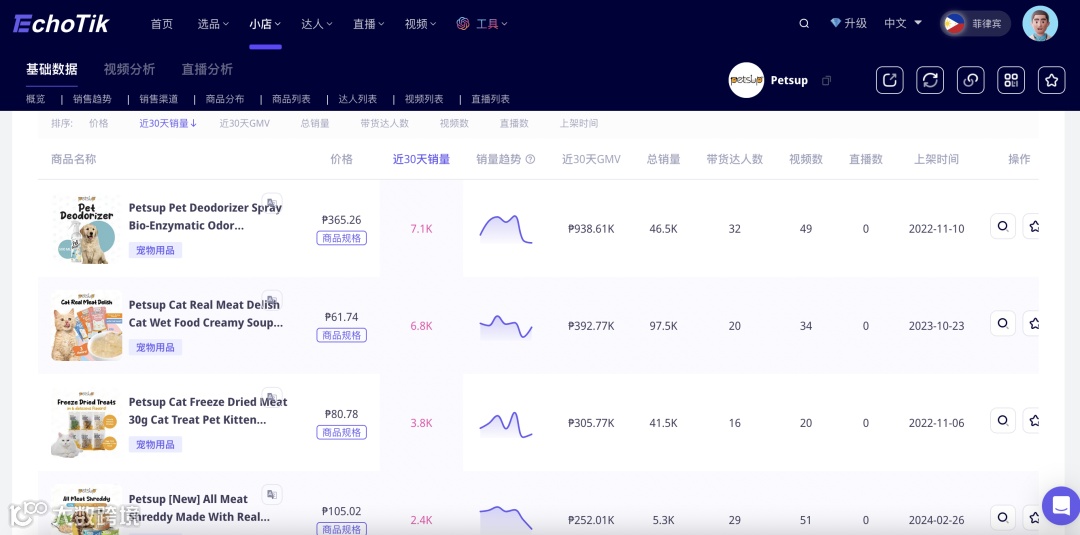
Task: Open the chat support bubble
Action: pos(1061,505)
